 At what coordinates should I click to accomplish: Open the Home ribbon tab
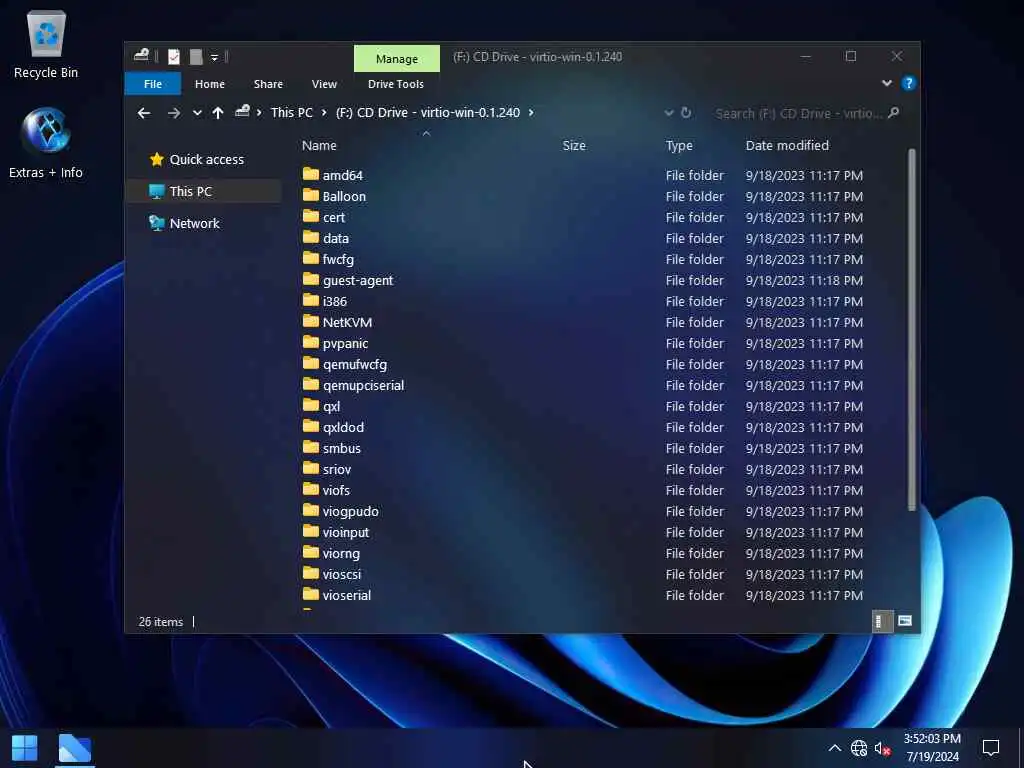210,84
